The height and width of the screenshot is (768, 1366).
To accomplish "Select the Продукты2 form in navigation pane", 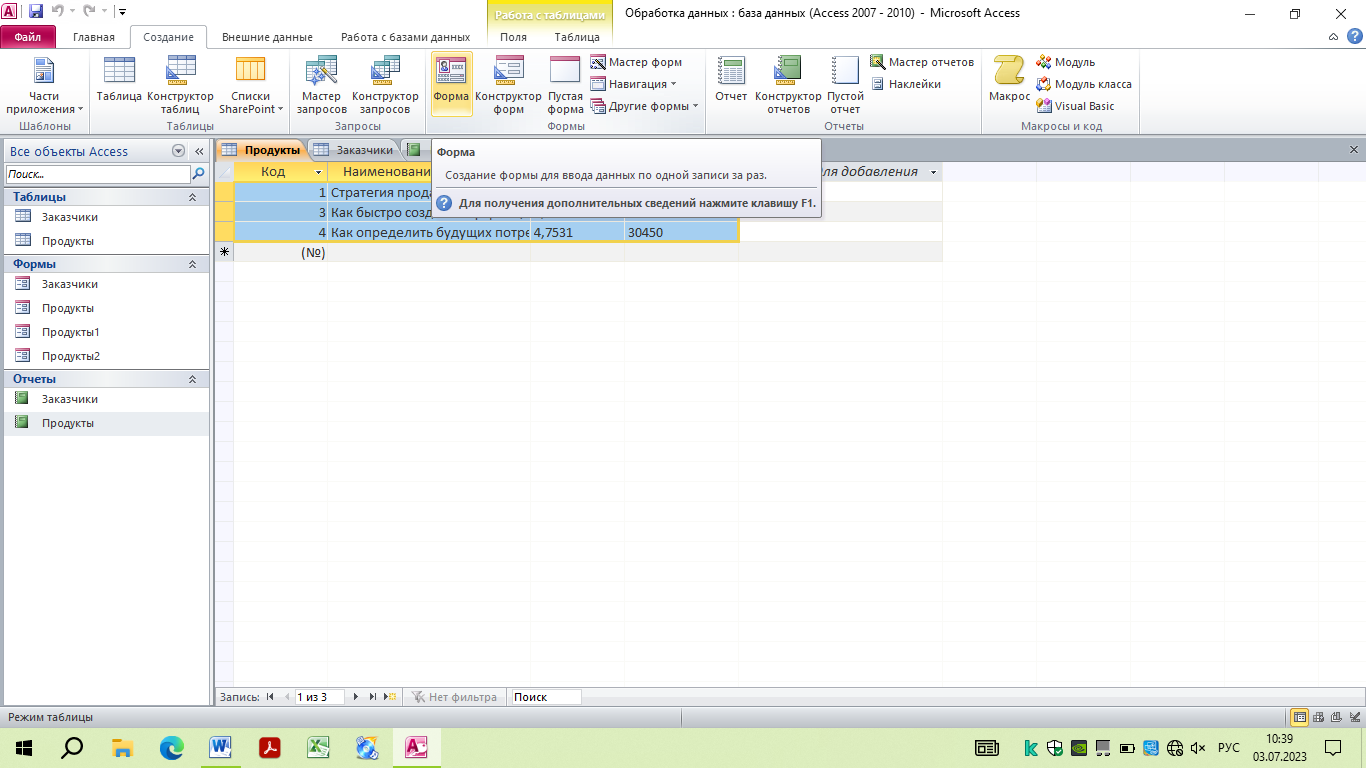I will [105, 356].
